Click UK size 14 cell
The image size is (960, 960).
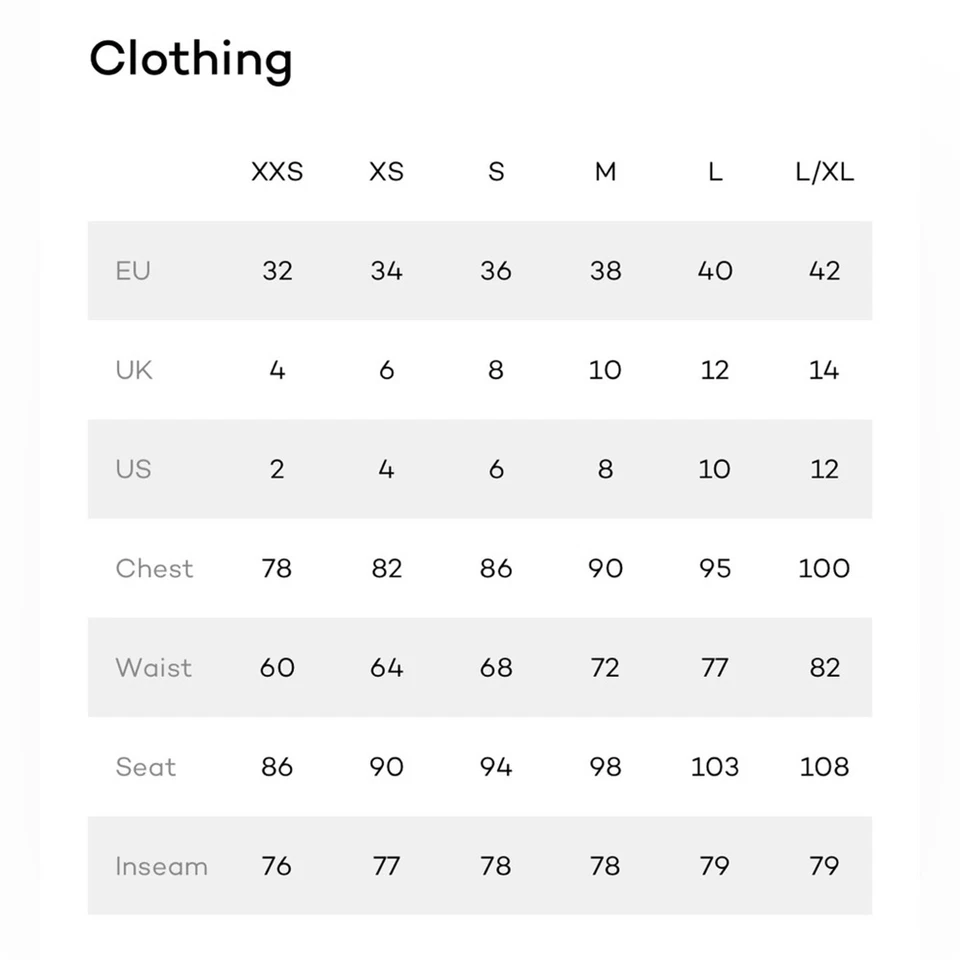[x=824, y=370]
